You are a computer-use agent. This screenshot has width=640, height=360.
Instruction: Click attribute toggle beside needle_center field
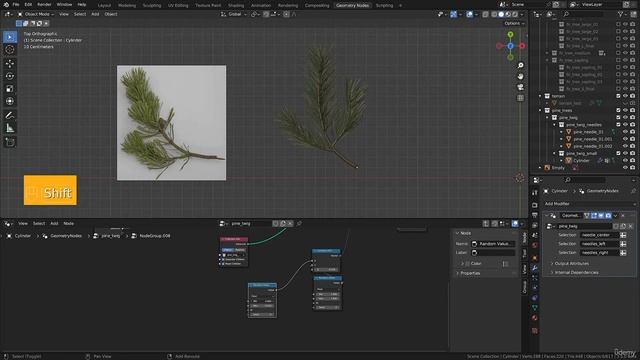(x=623, y=235)
